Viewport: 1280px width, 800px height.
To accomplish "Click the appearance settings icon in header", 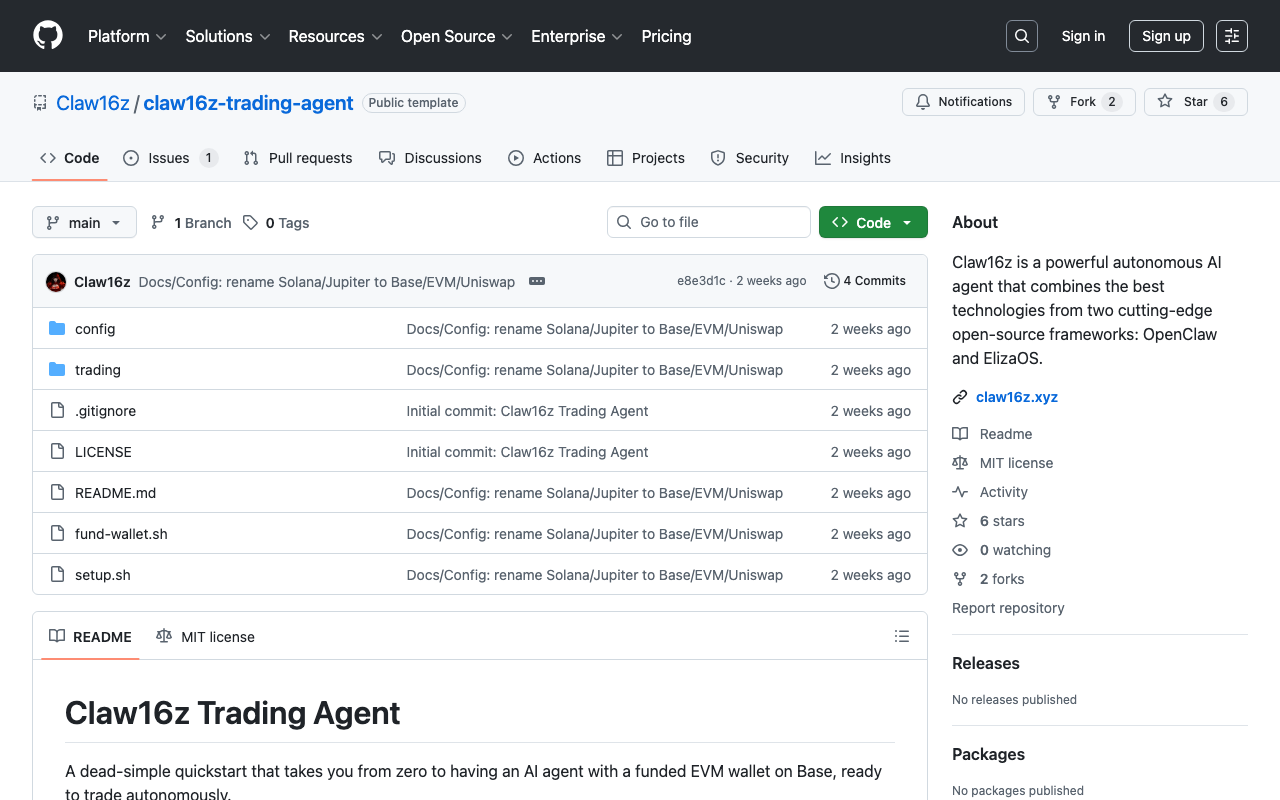I will point(1231,36).
